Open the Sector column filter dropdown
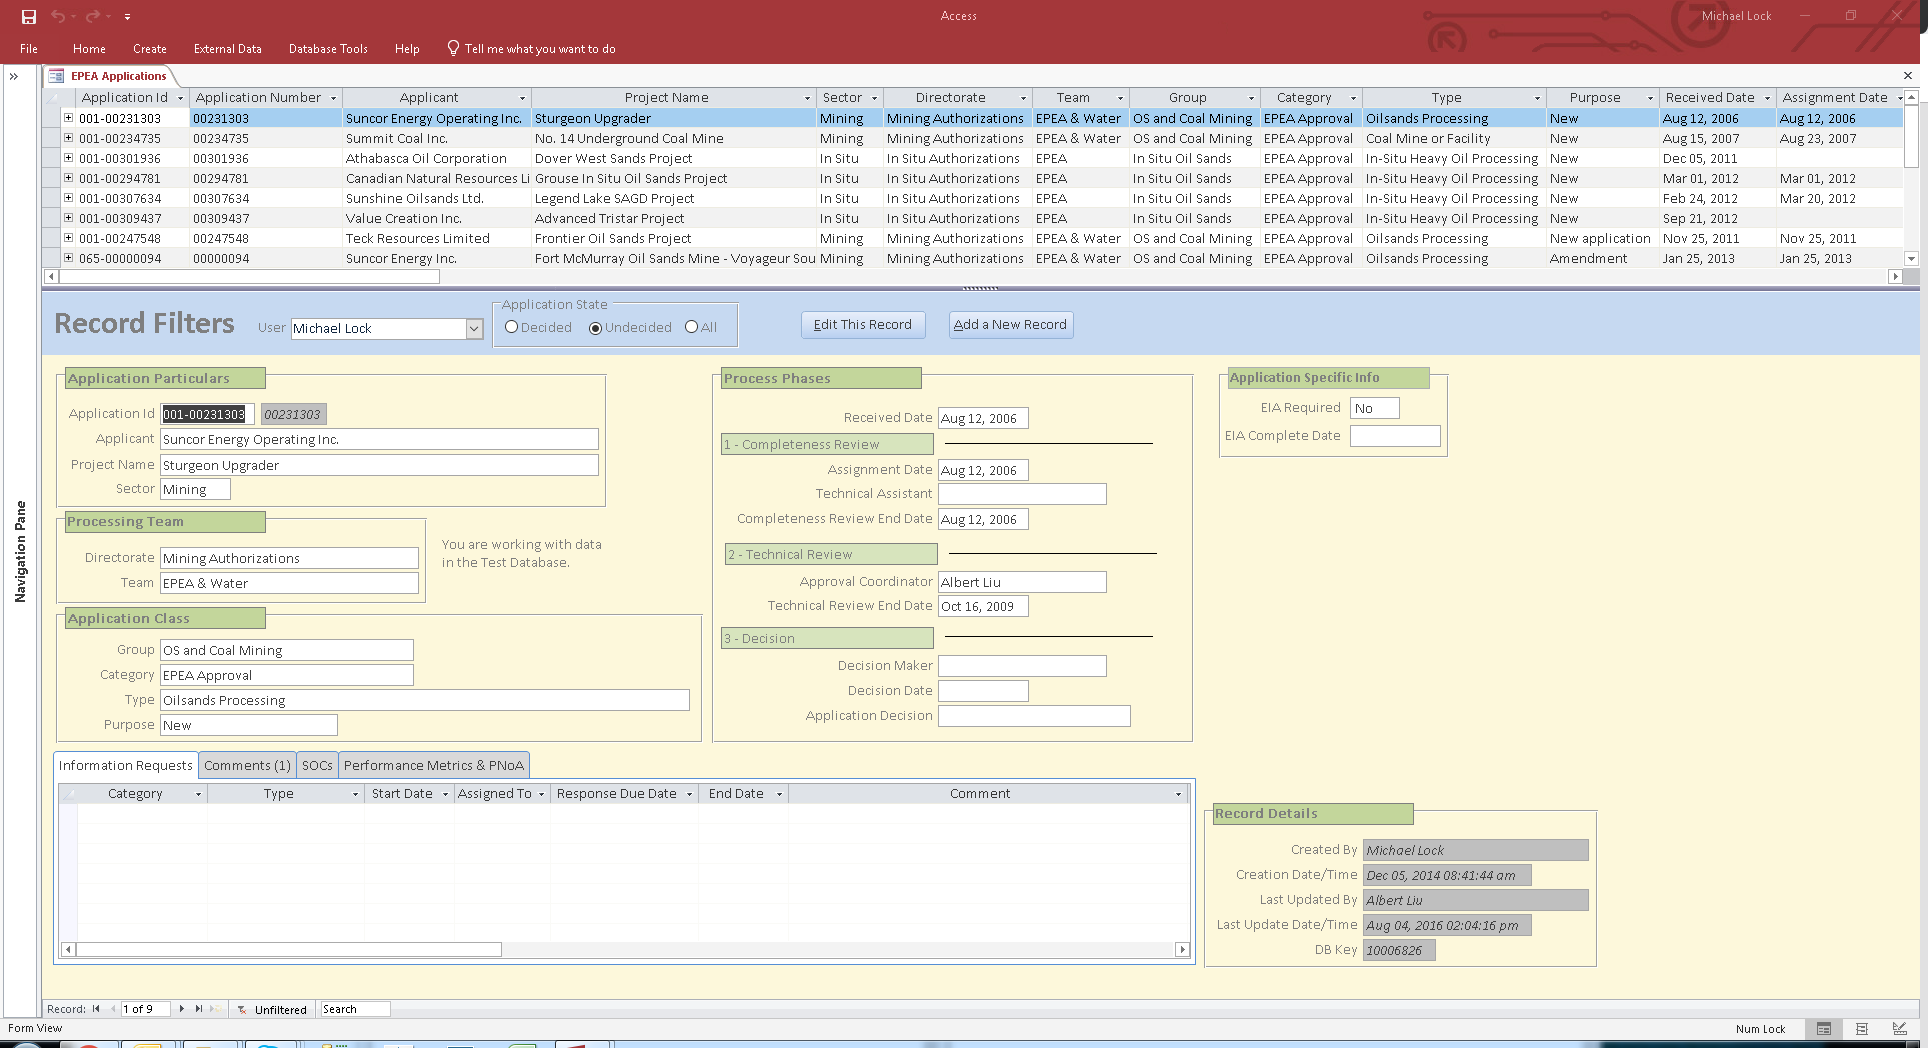 [x=874, y=98]
